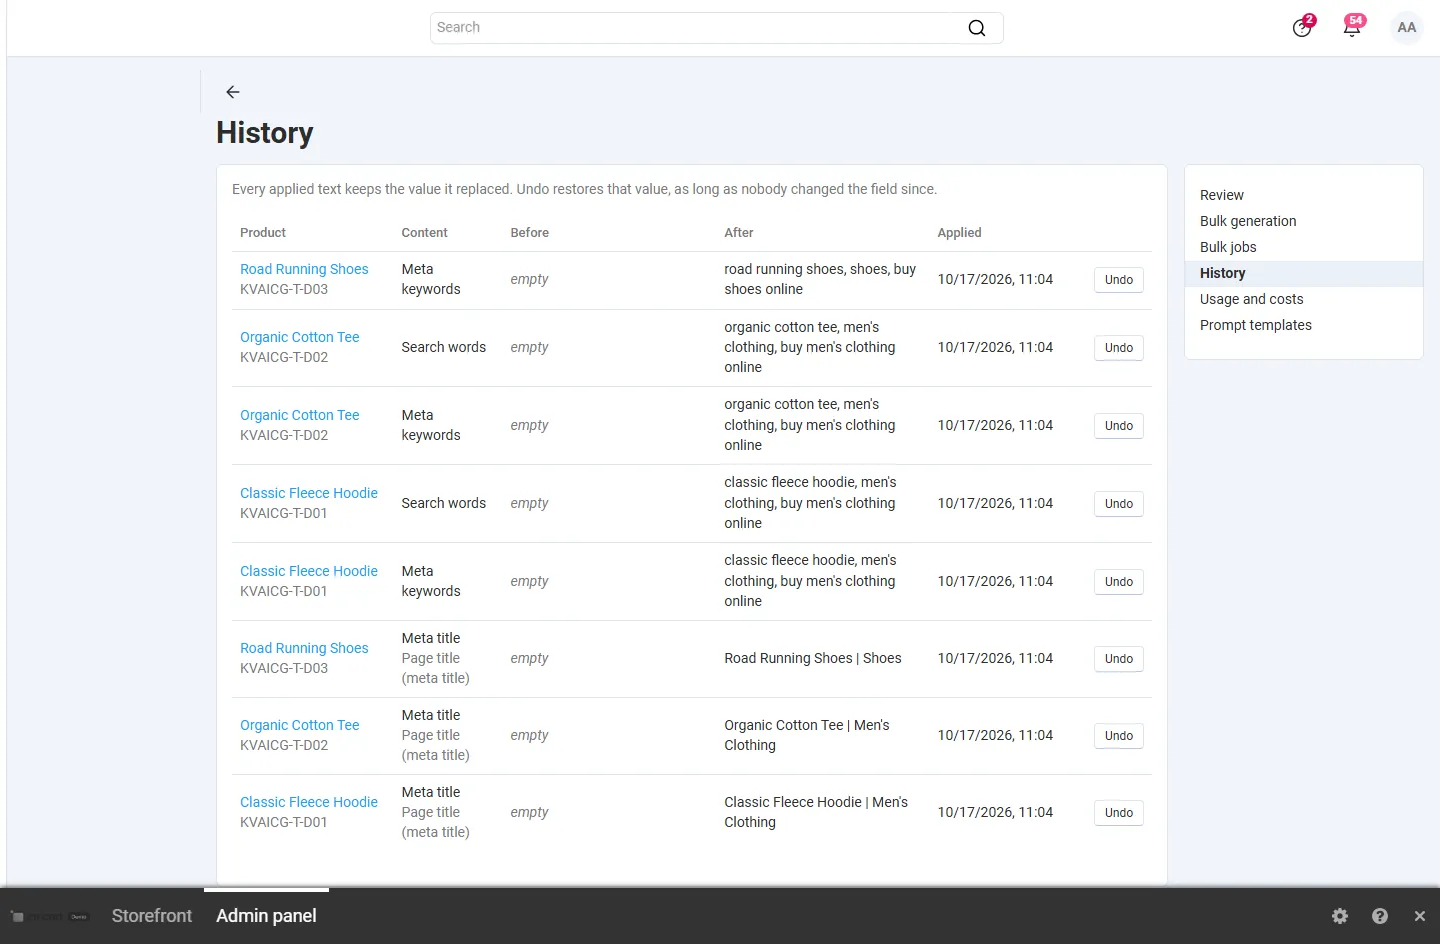
Task: Open Classic Fleece Hoodie link in Meta title row
Action: pyautogui.click(x=309, y=802)
